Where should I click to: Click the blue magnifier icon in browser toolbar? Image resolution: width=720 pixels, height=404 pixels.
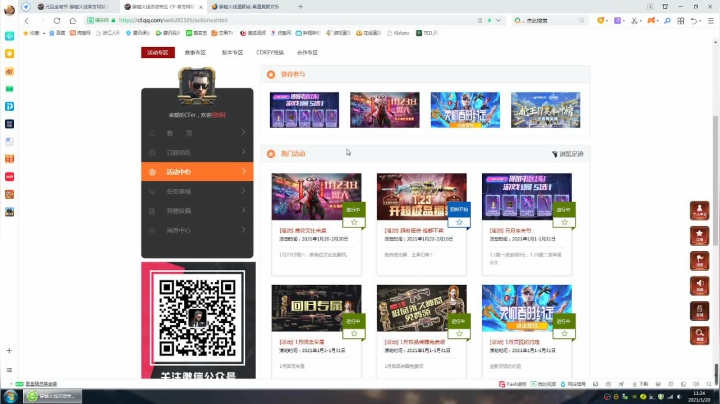click(x=667, y=21)
